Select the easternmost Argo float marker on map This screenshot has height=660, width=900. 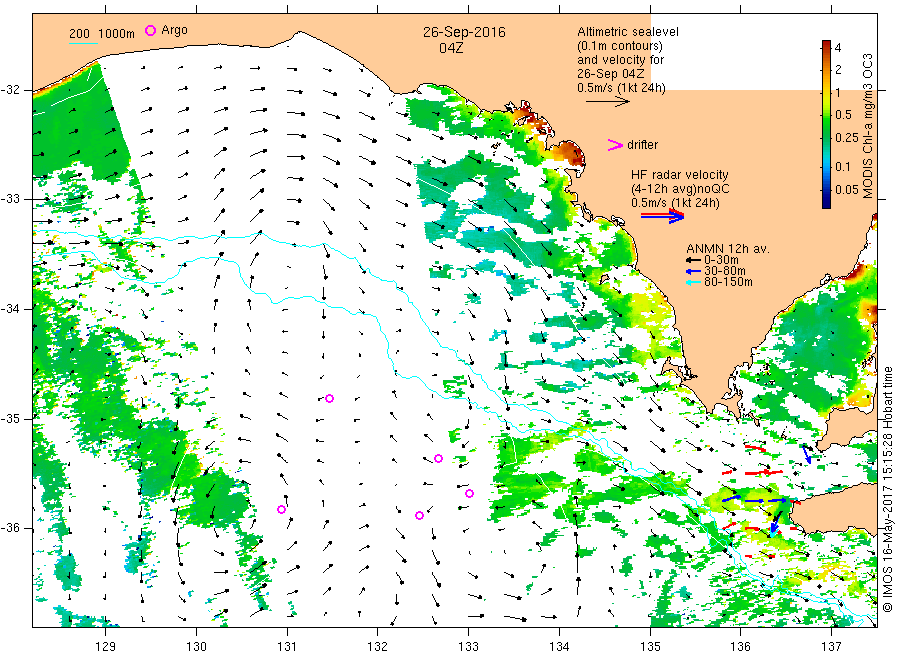click(470, 494)
